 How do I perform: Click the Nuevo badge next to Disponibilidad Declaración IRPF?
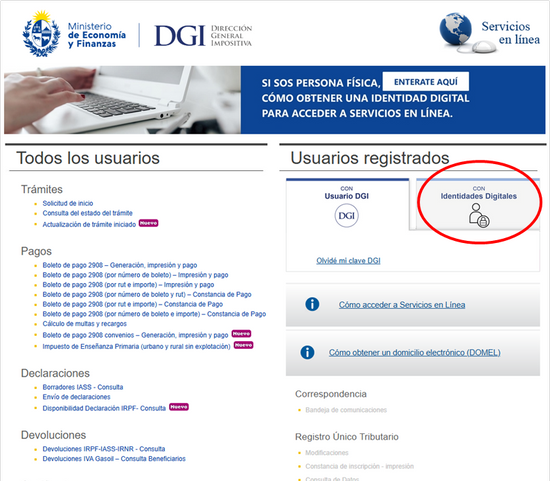tap(179, 407)
